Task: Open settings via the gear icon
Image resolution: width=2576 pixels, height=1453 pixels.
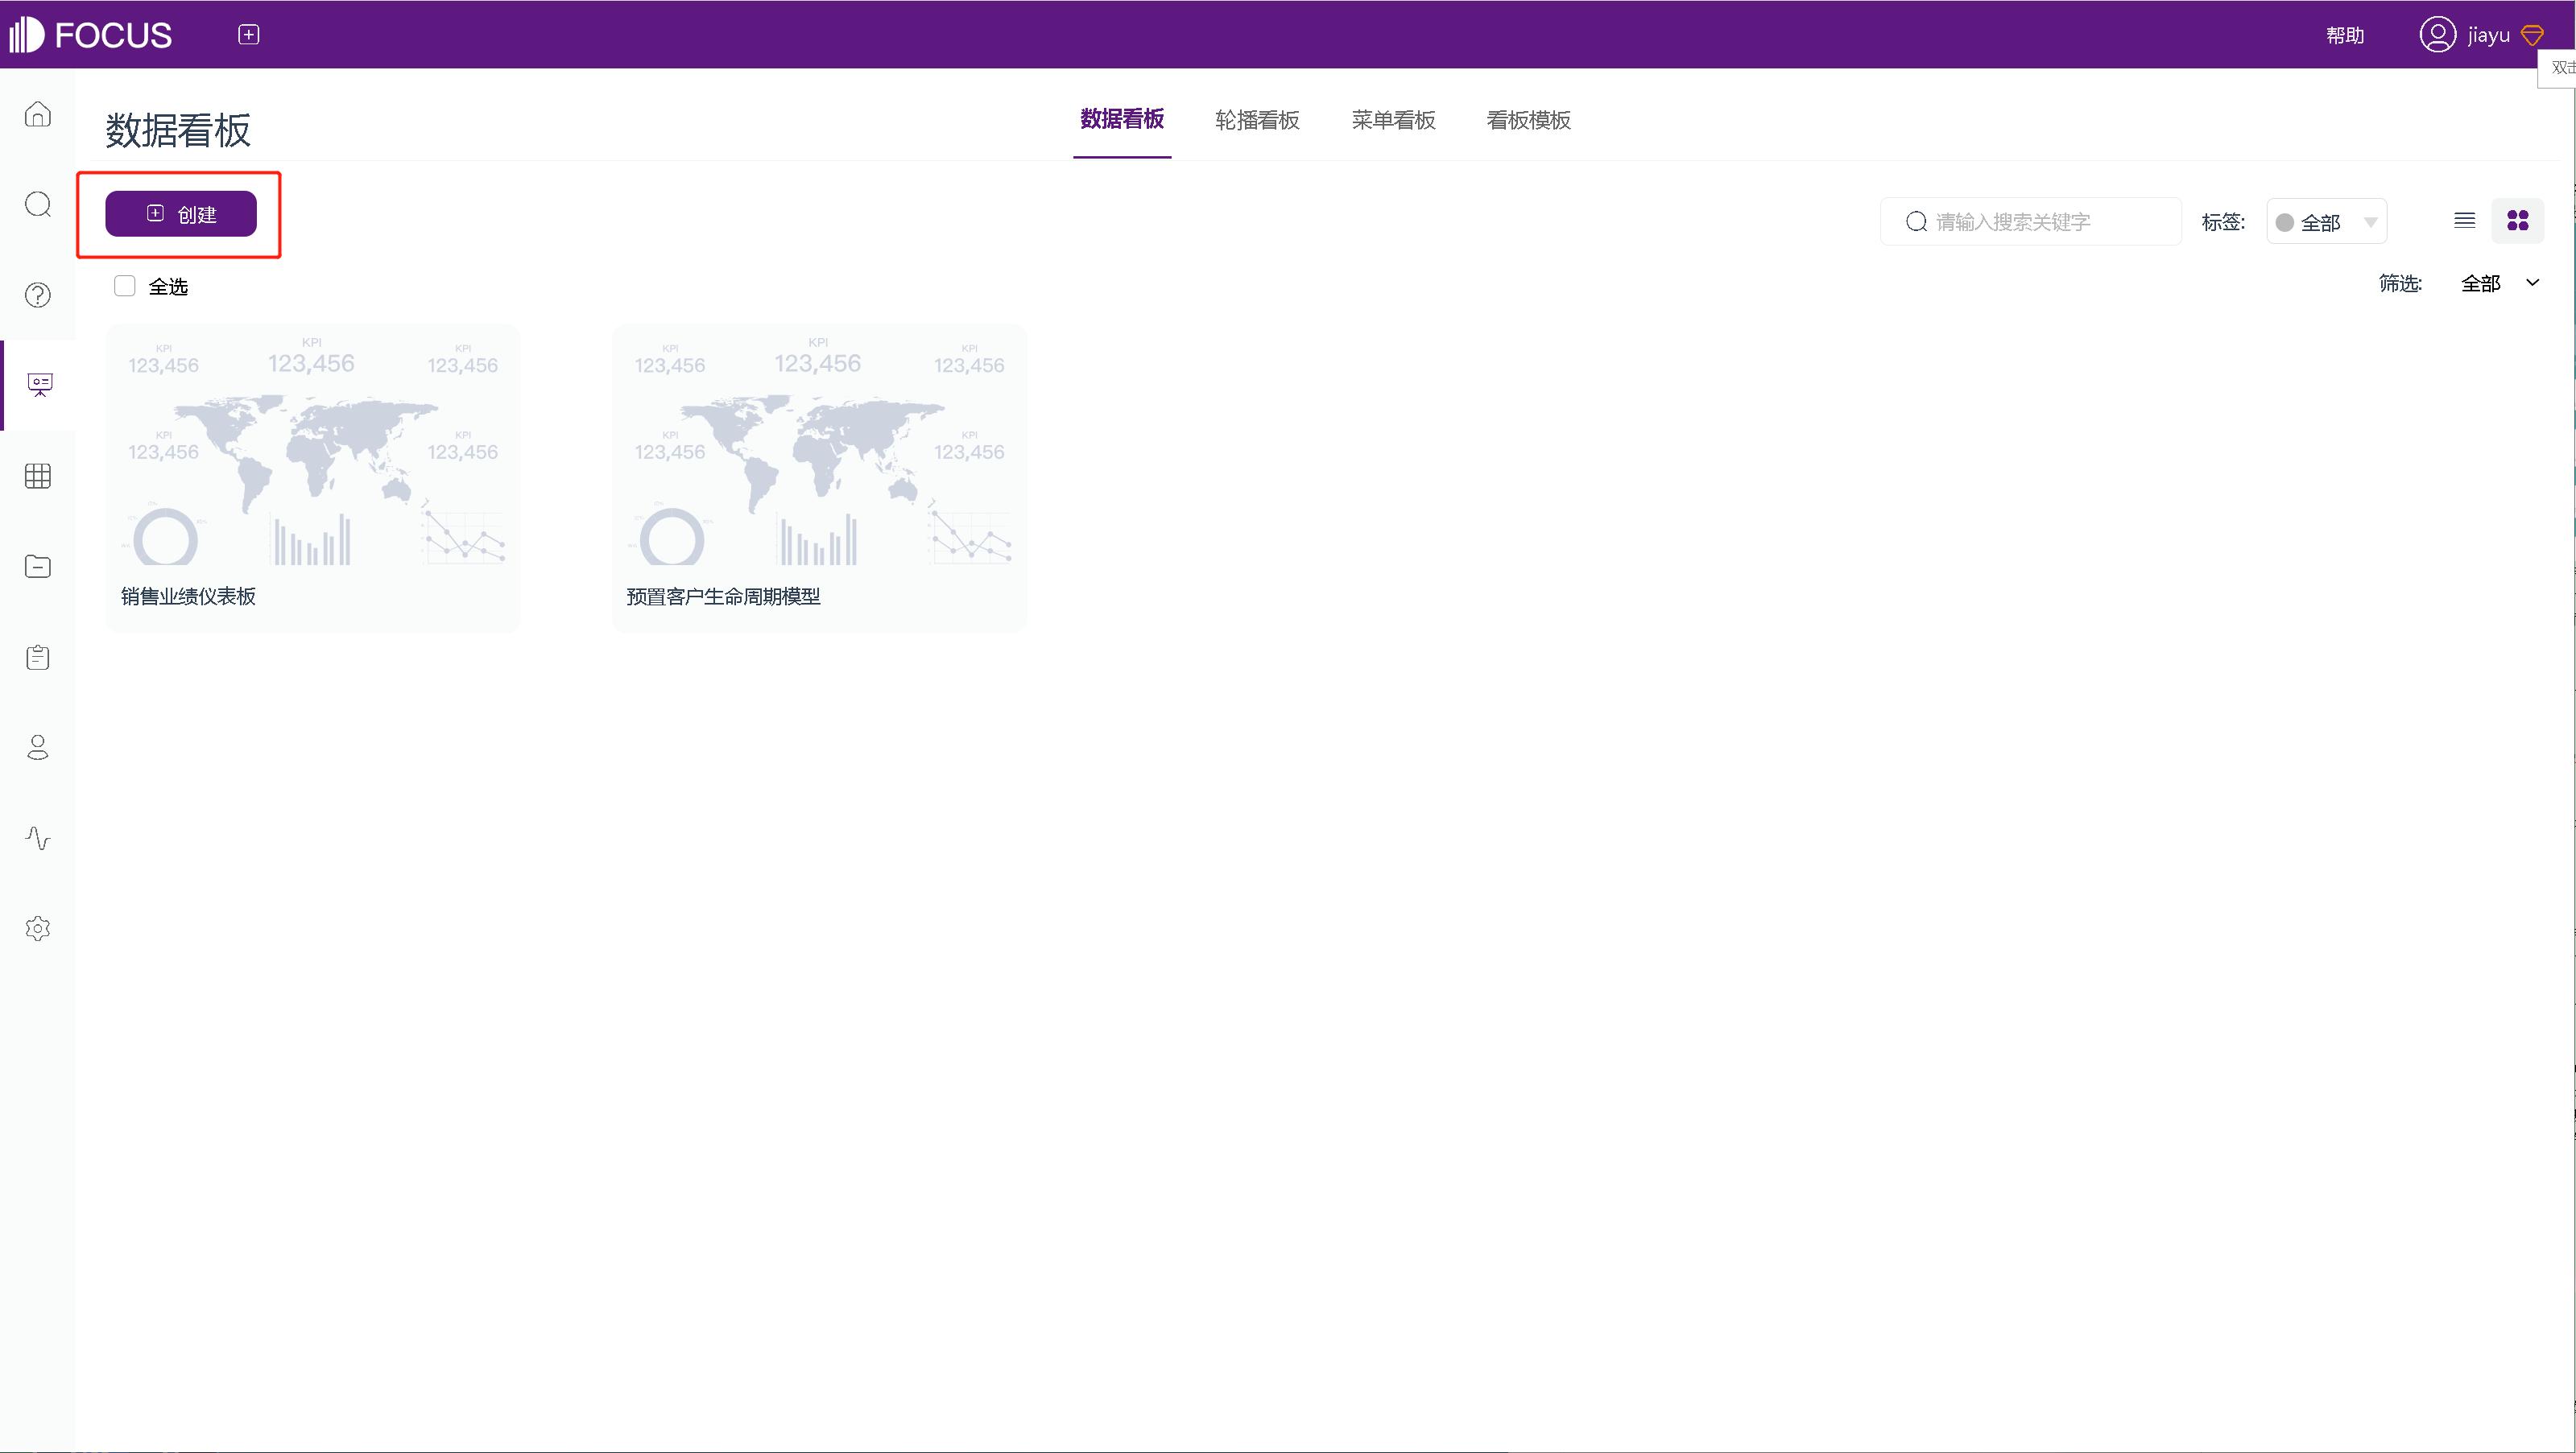Action: (x=37, y=928)
